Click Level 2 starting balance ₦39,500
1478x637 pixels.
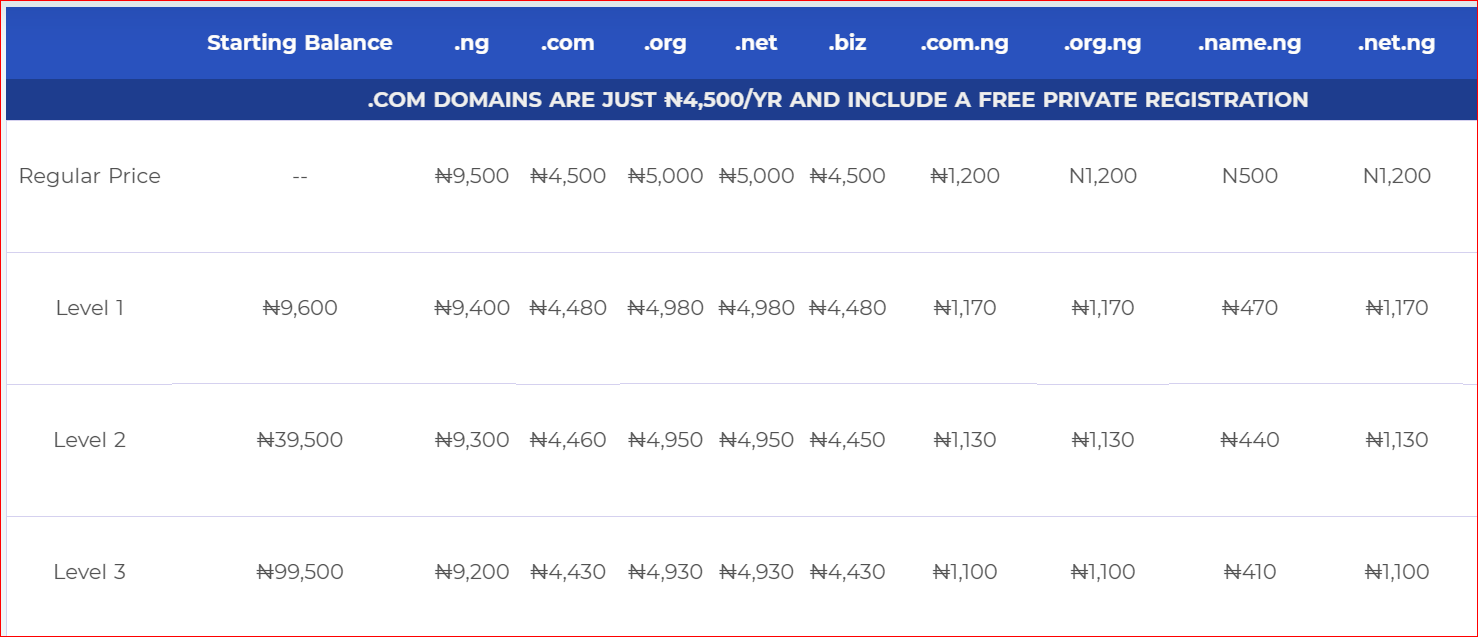pyautogui.click(x=300, y=440)
